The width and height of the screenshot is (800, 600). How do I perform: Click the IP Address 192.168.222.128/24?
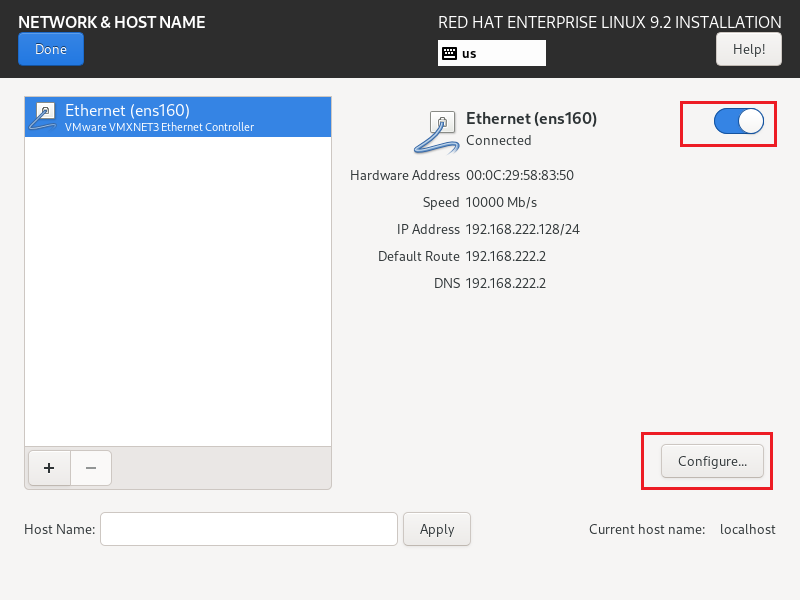coord(522,230)
